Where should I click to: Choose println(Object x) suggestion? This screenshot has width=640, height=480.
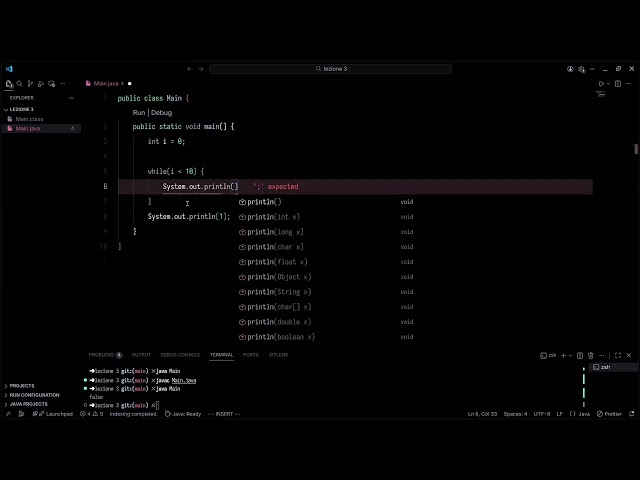[x=327, y=277]
